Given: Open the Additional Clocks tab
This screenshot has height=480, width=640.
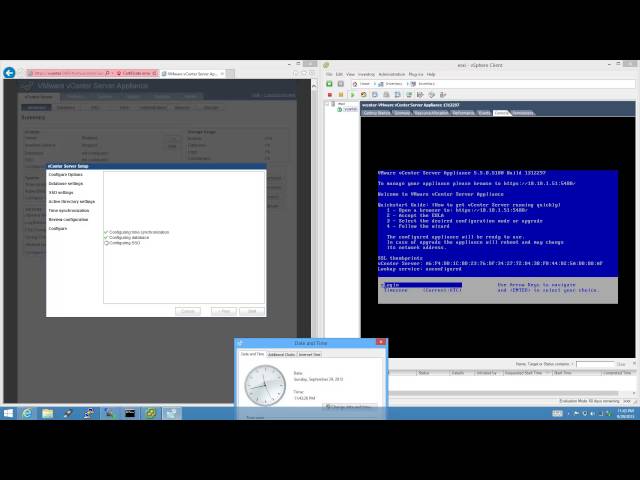Looking at the screenshot, I should [x=281, y=354].
